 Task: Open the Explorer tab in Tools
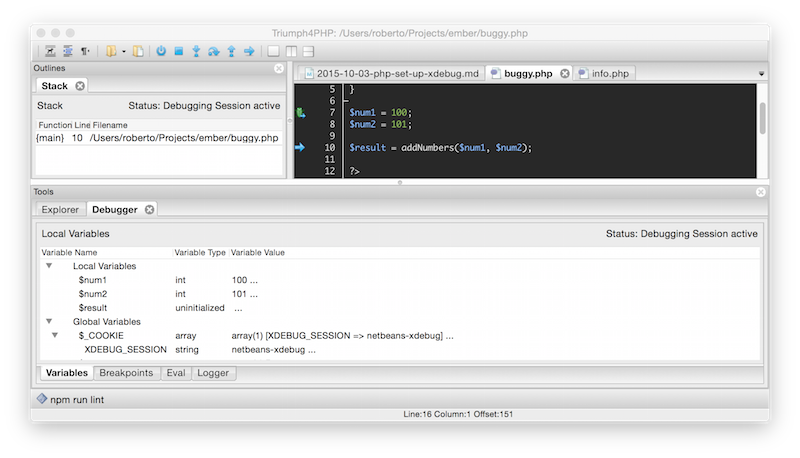(59, 209)
